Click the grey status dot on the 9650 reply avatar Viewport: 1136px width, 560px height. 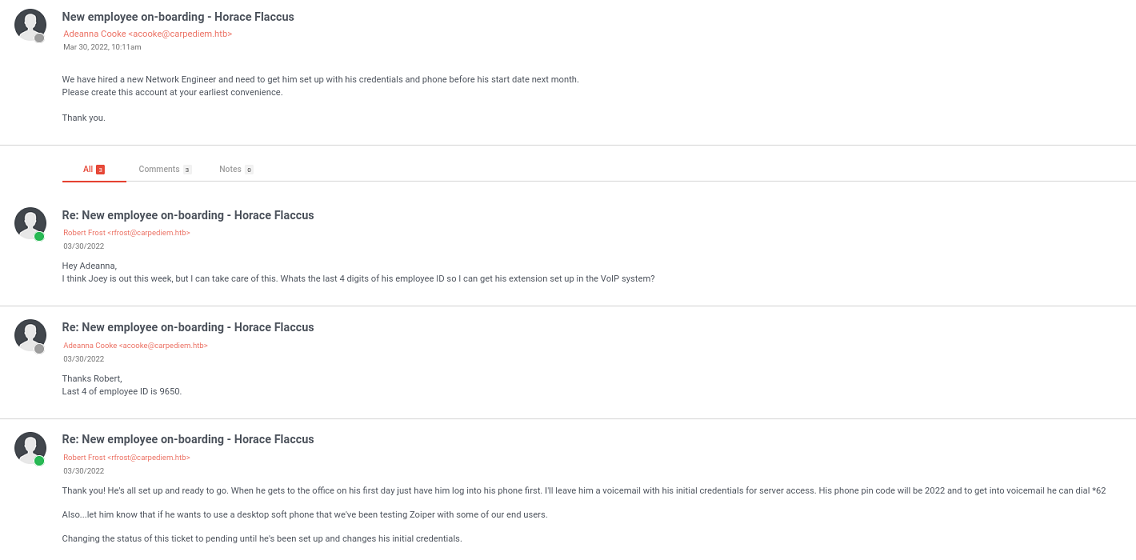[40, 349]
